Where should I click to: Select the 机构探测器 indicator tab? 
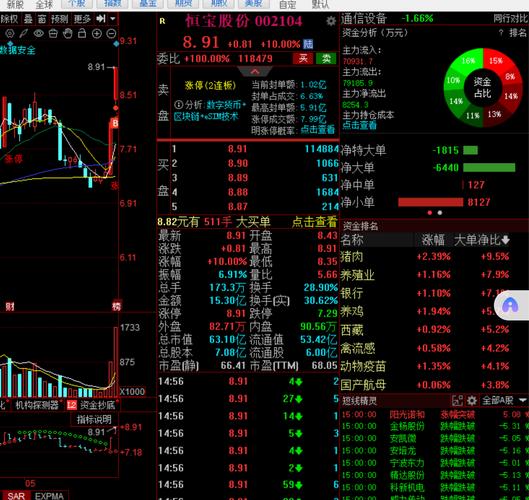(37, 405)
